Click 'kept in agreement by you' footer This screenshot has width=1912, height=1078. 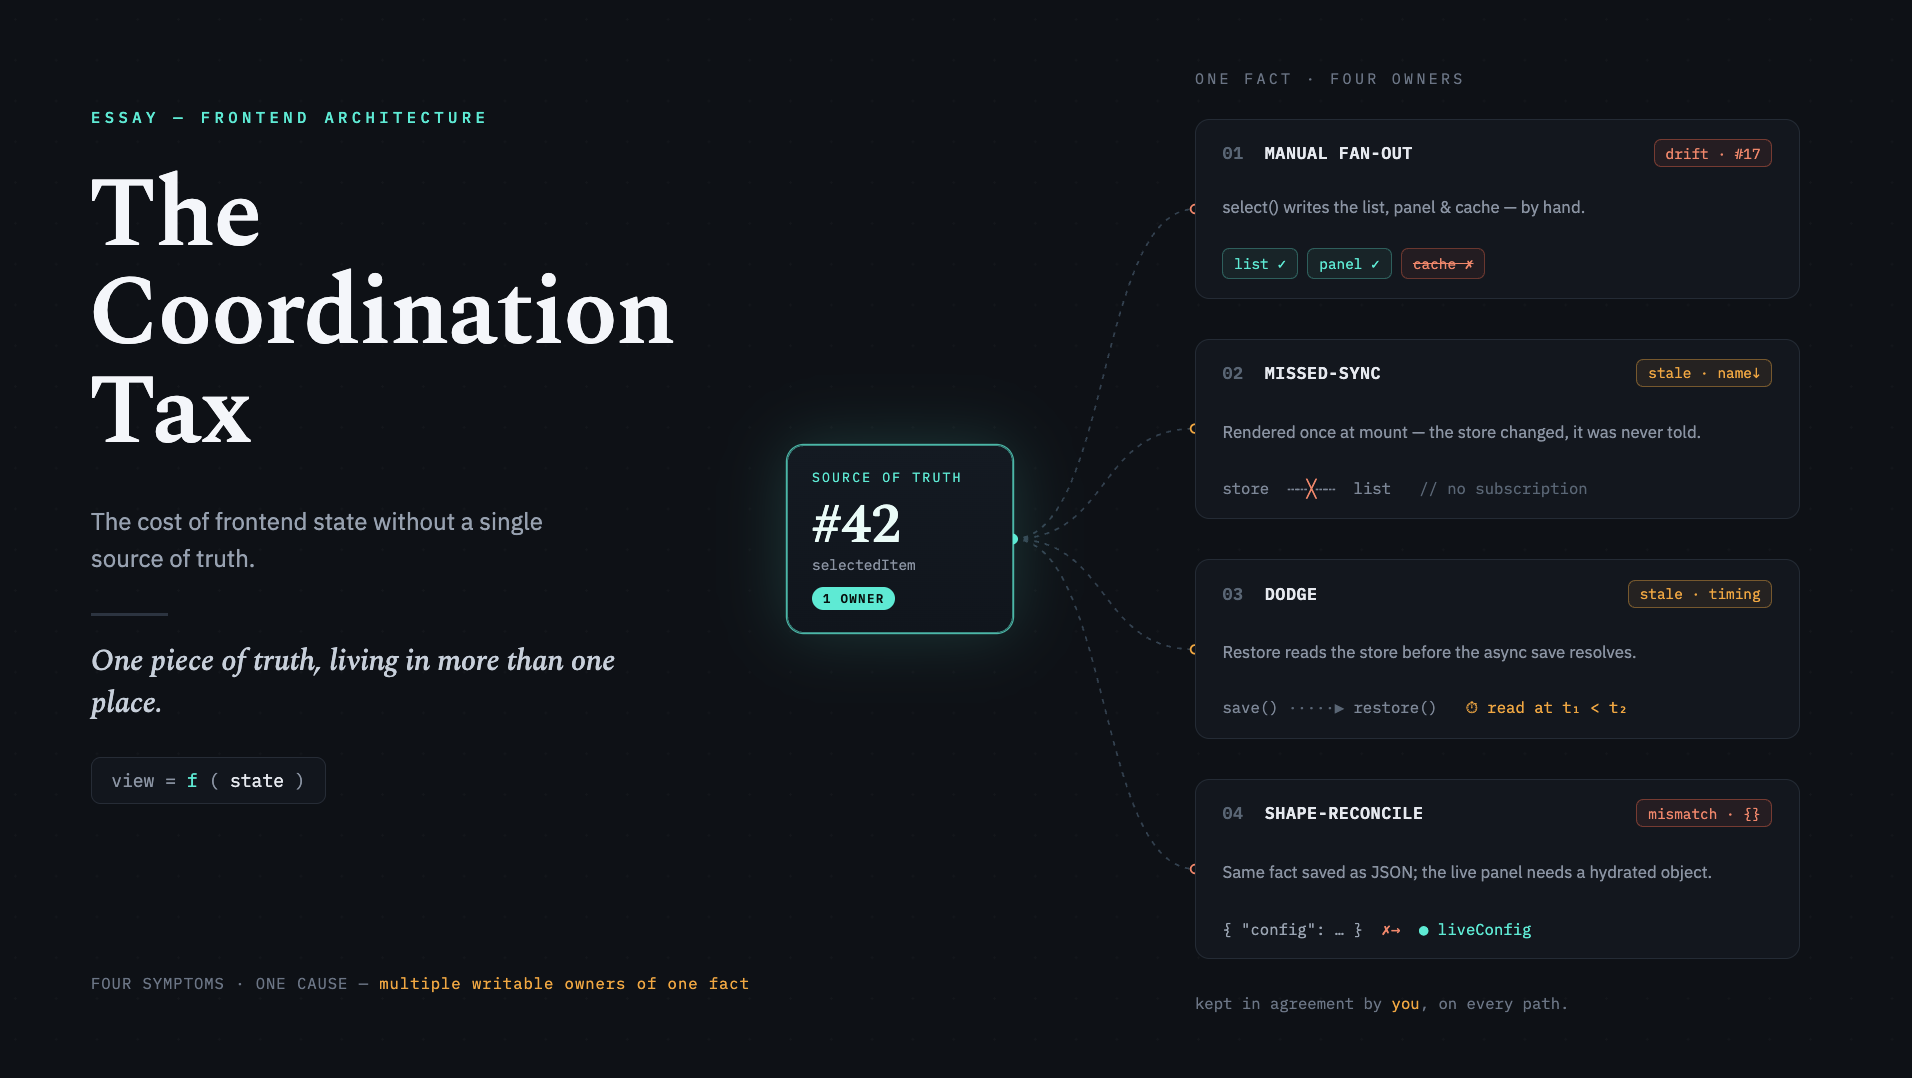[1381, 1004]
